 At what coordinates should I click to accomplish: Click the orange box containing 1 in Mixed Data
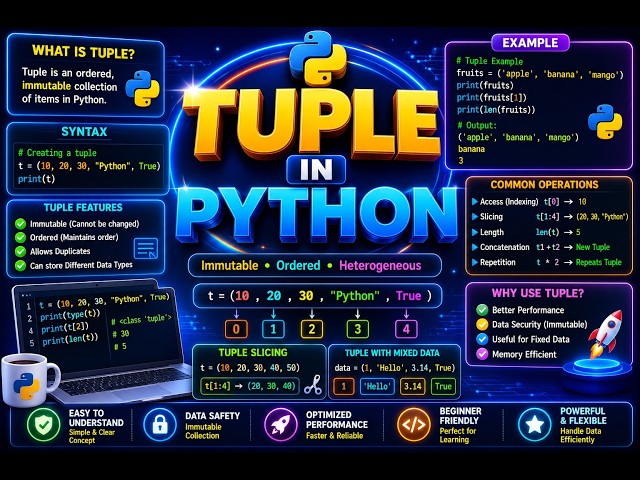[344, 386]
